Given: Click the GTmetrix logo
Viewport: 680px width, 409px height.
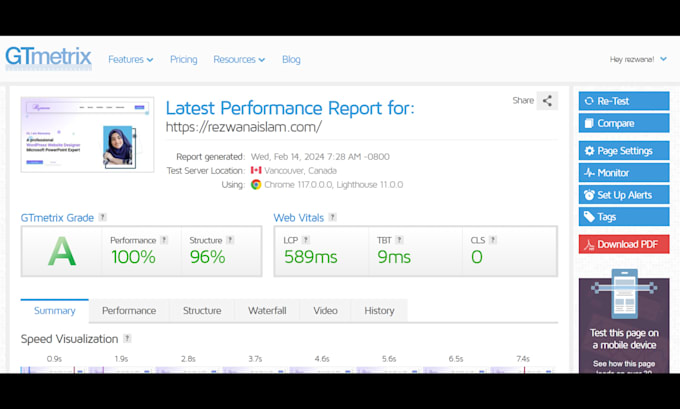Looking at the screenshot, I should point(48,59).
